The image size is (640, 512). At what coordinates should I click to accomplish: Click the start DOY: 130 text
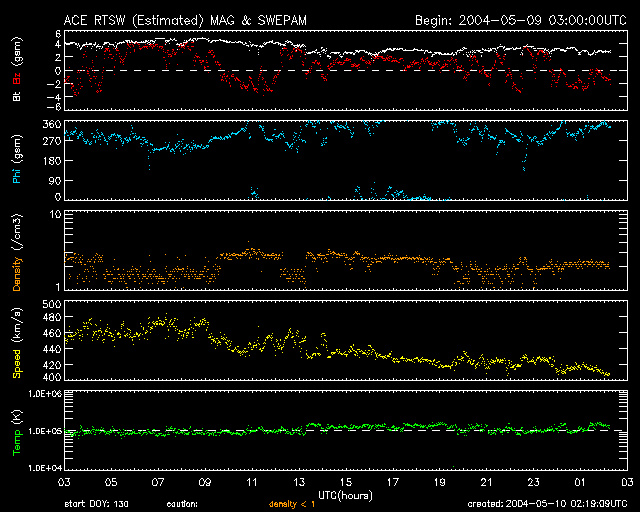94,504
